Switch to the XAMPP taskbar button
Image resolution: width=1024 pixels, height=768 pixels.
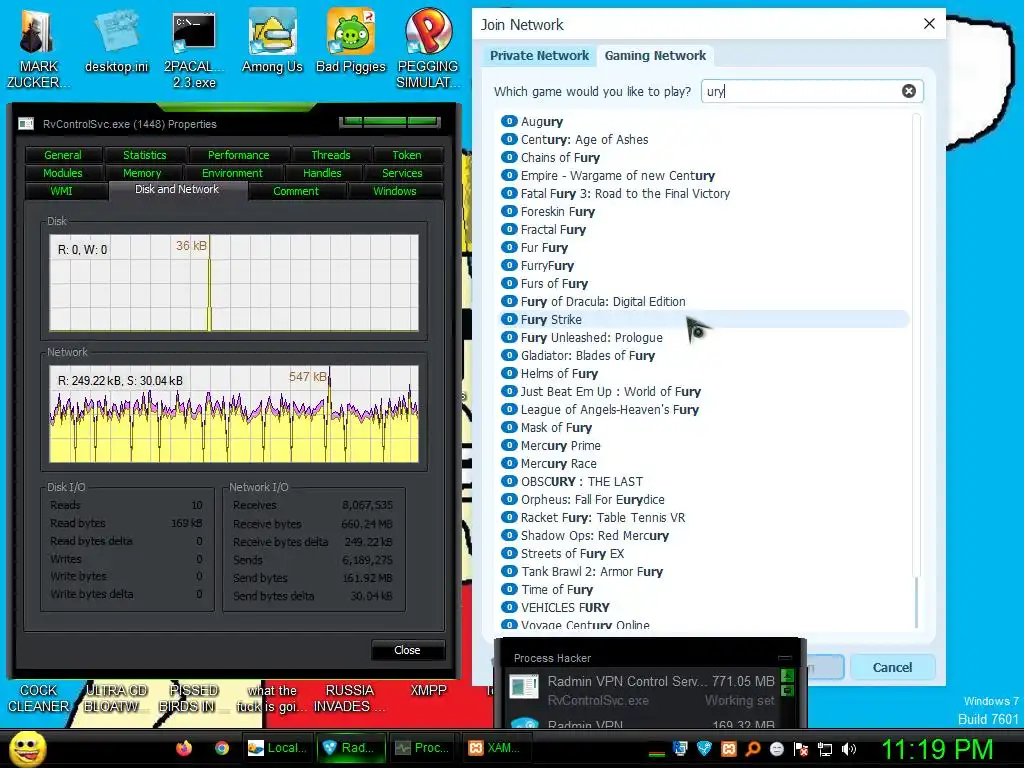coord(497,748)
